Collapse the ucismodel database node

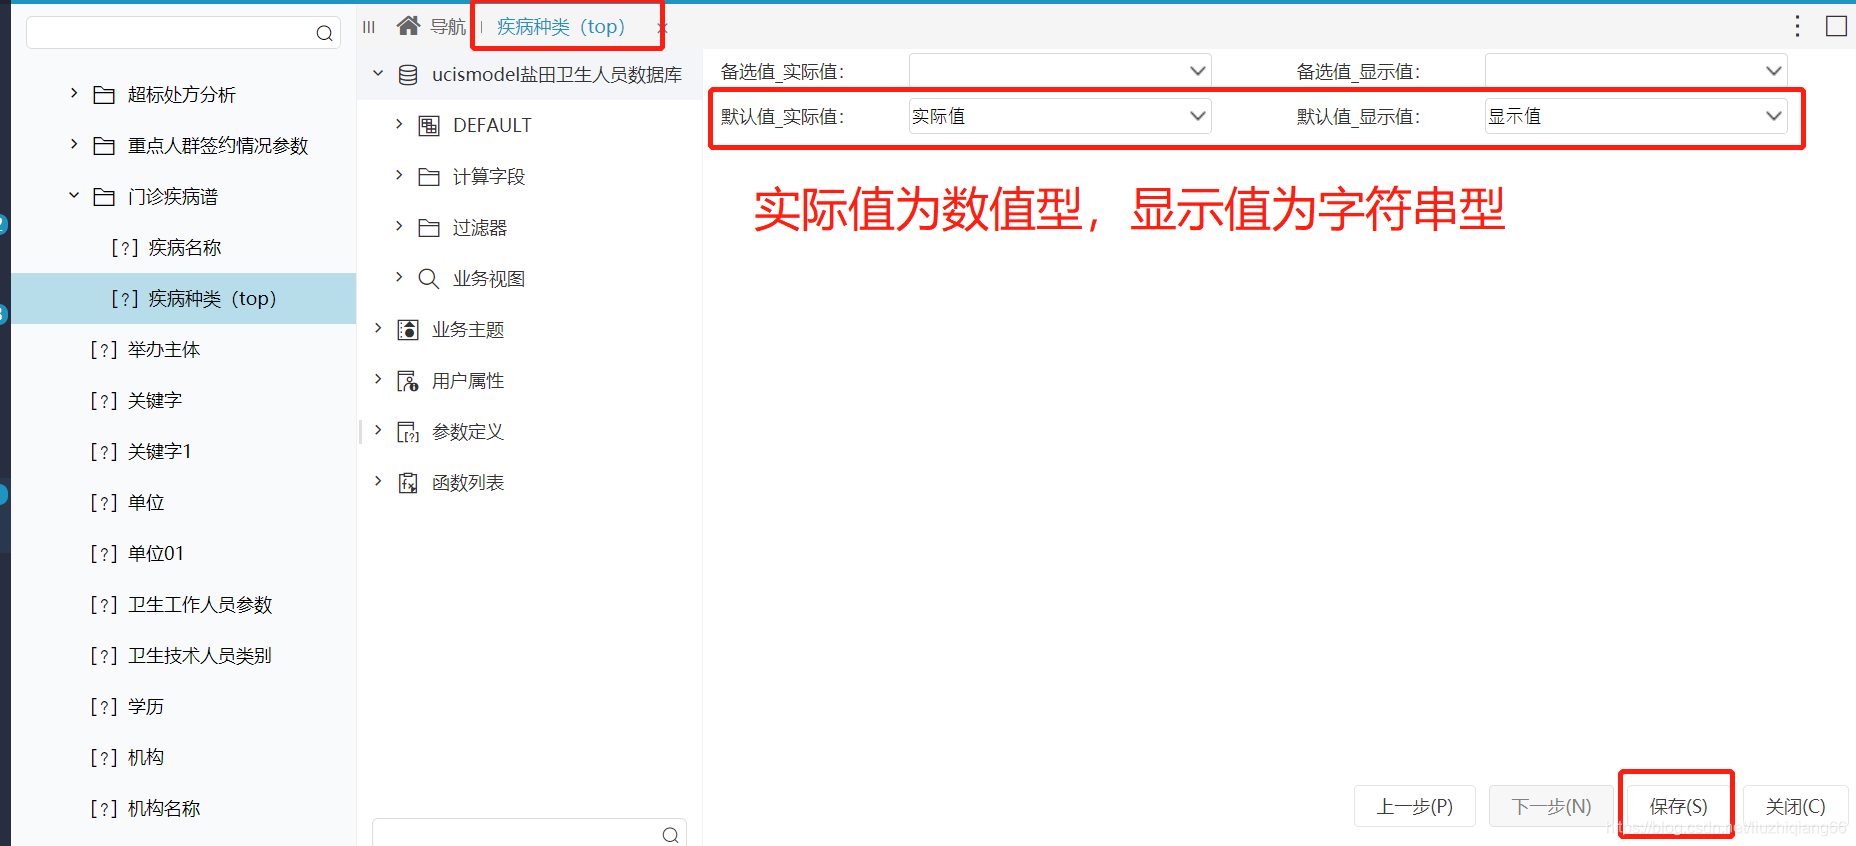(378, 73)
